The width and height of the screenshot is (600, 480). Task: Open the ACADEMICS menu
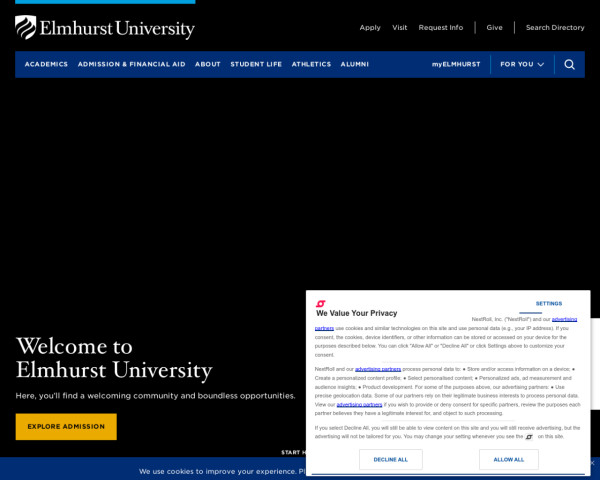[46, 64]
